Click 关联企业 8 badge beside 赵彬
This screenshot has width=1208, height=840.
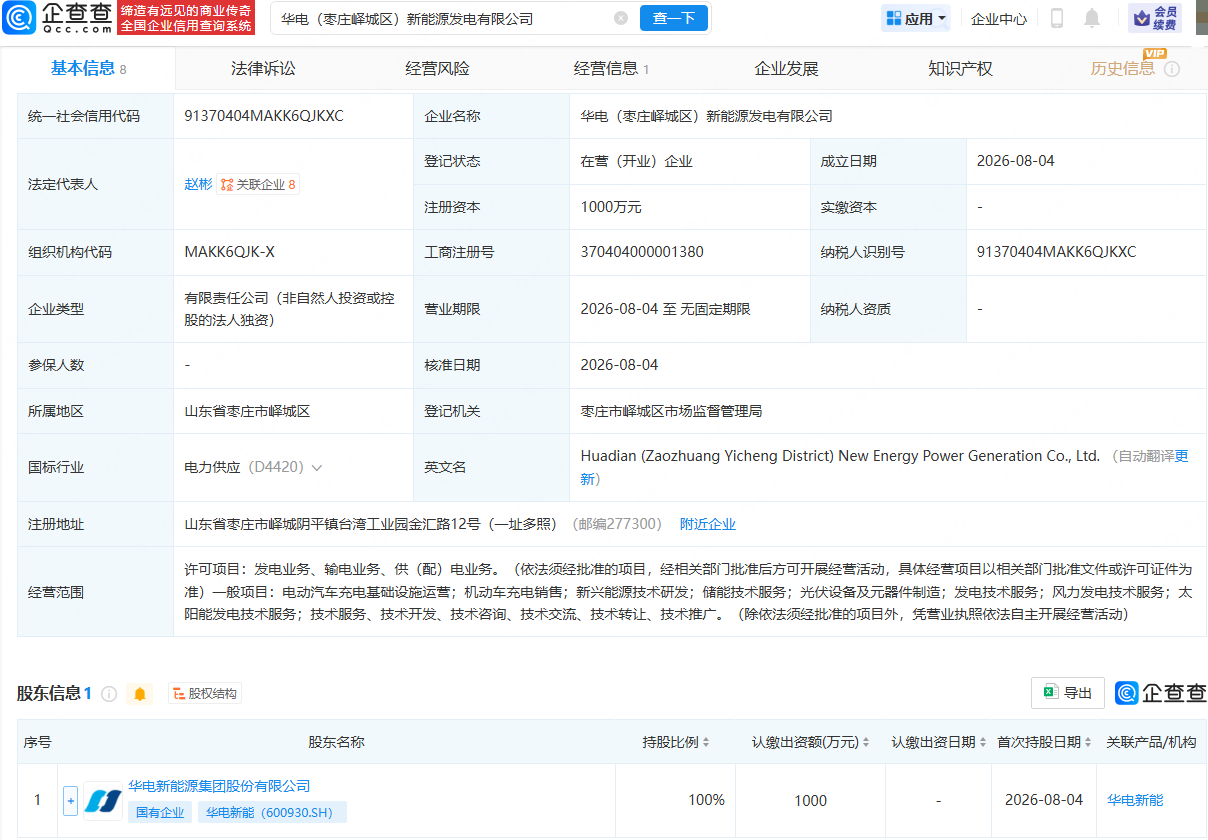click(x=258, y=184)
